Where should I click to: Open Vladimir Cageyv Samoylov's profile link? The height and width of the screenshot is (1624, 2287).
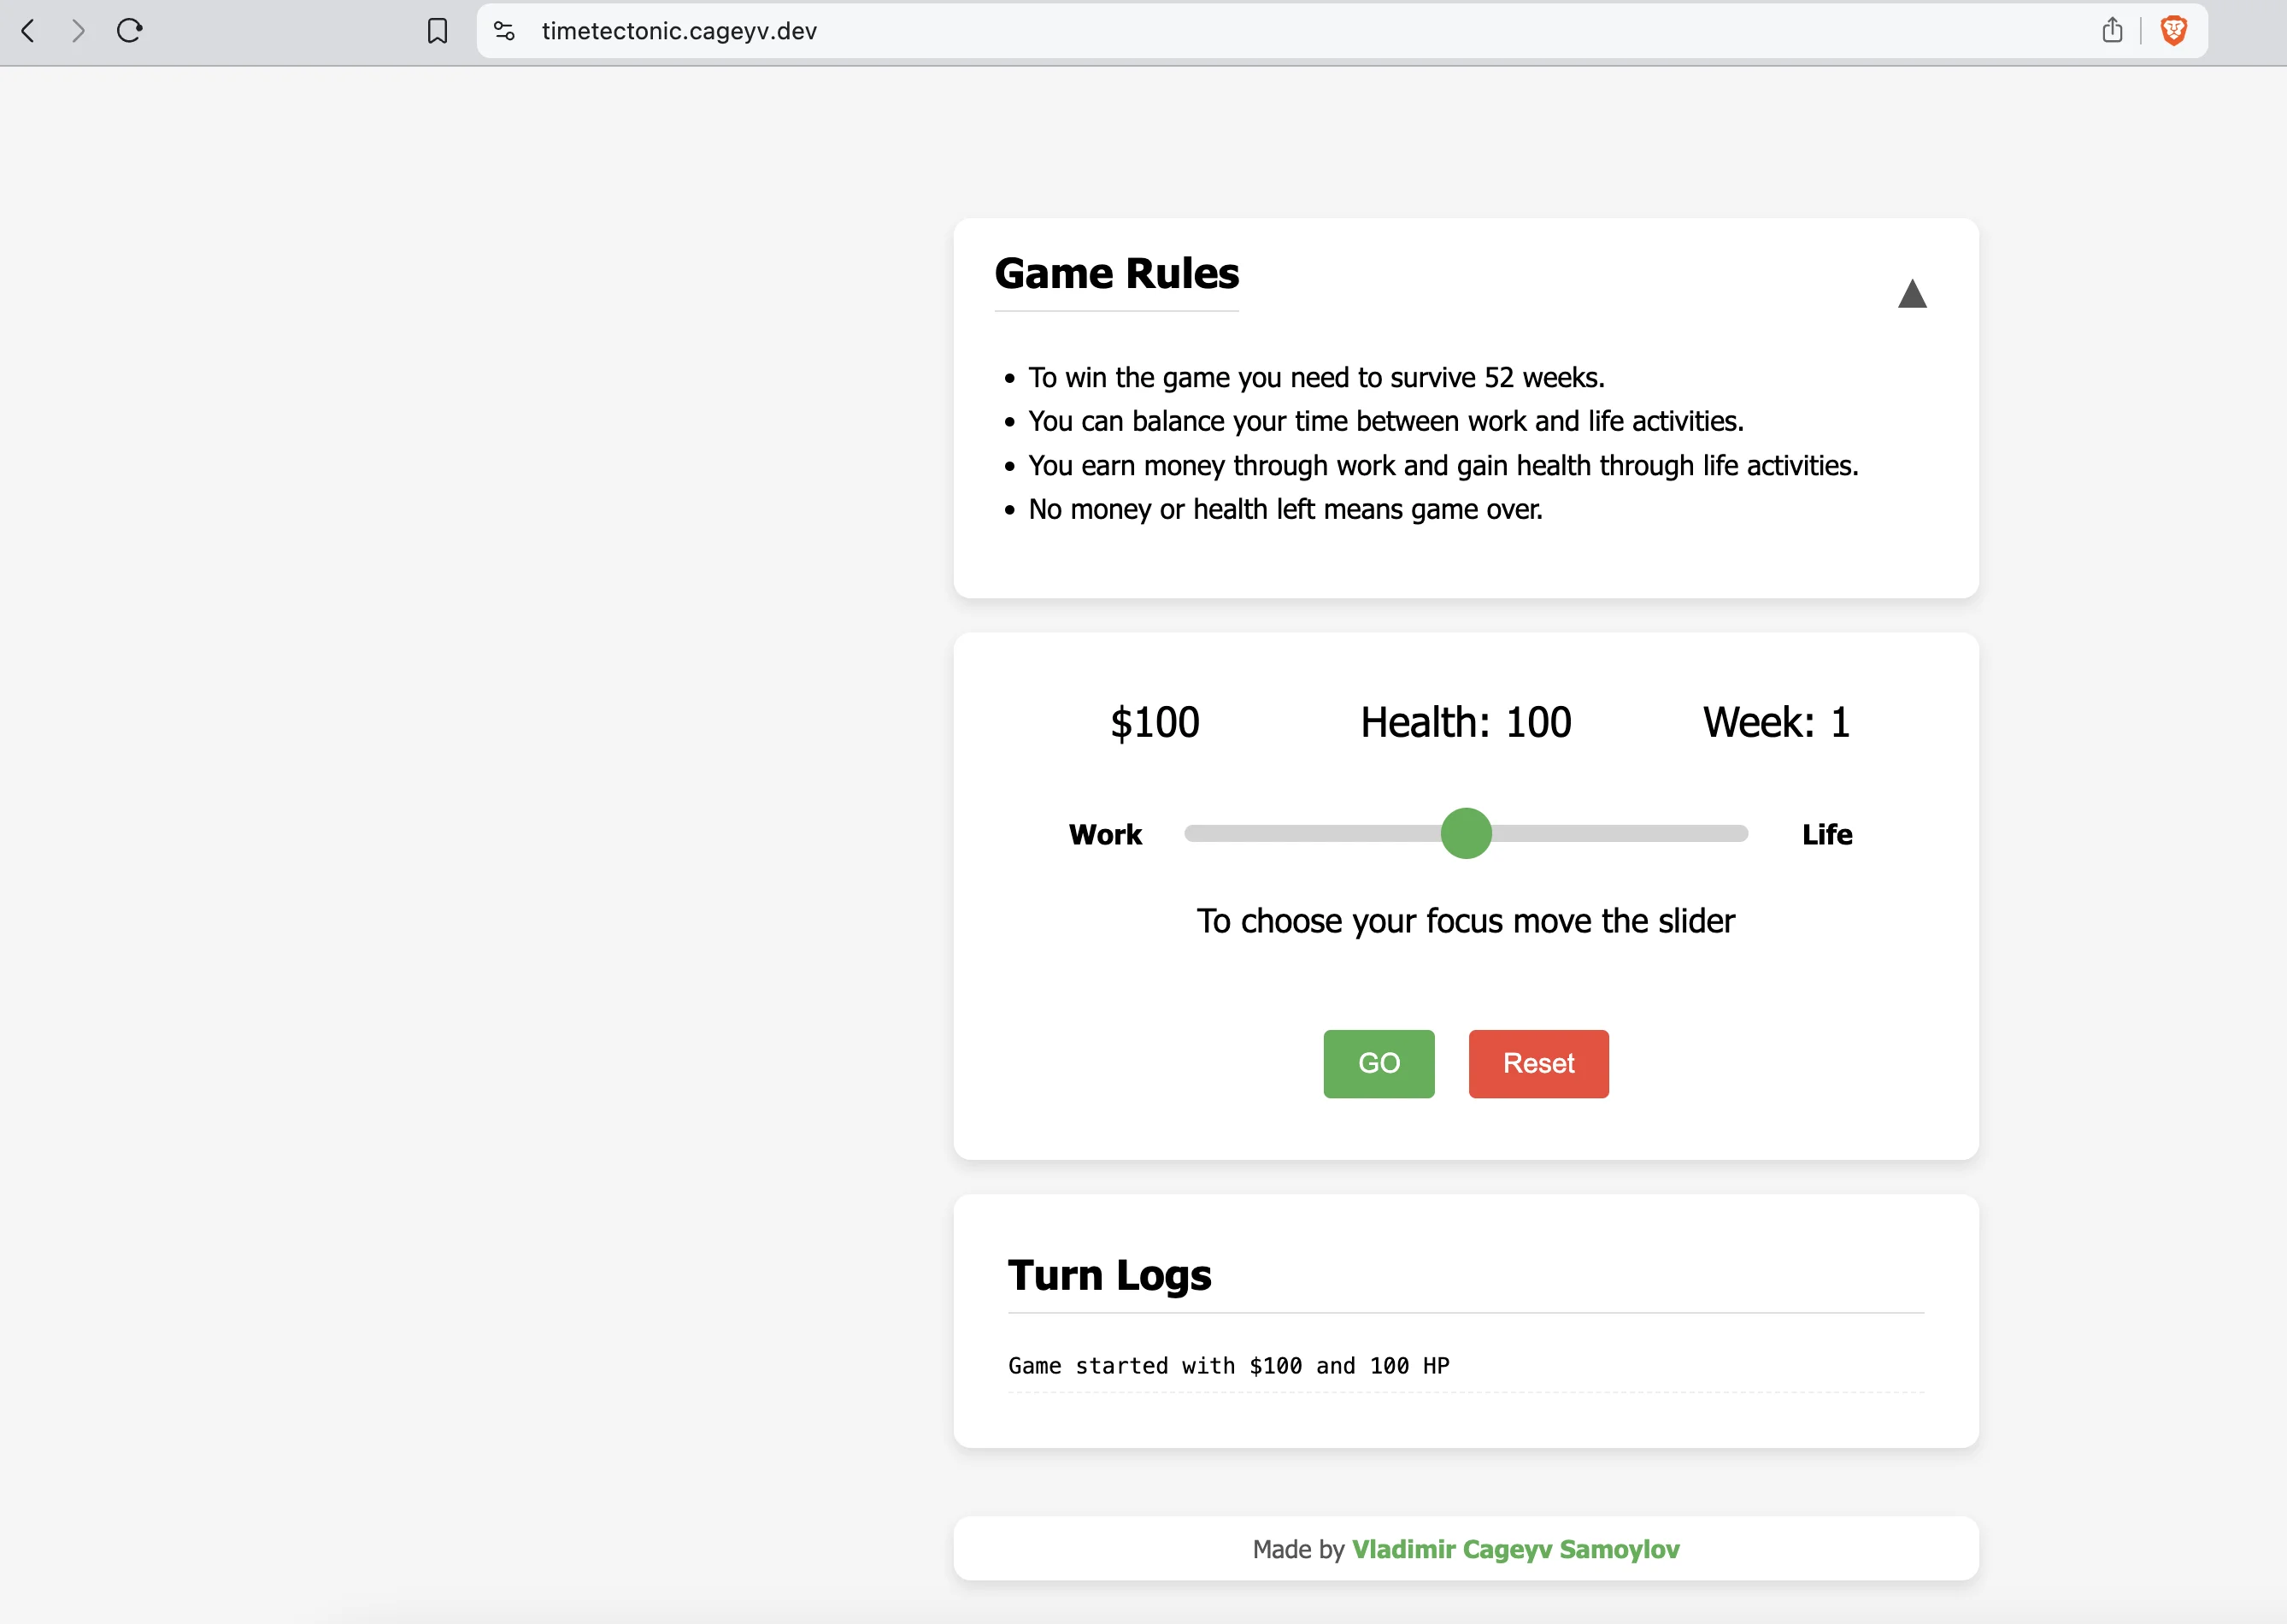point(1516,1548)
